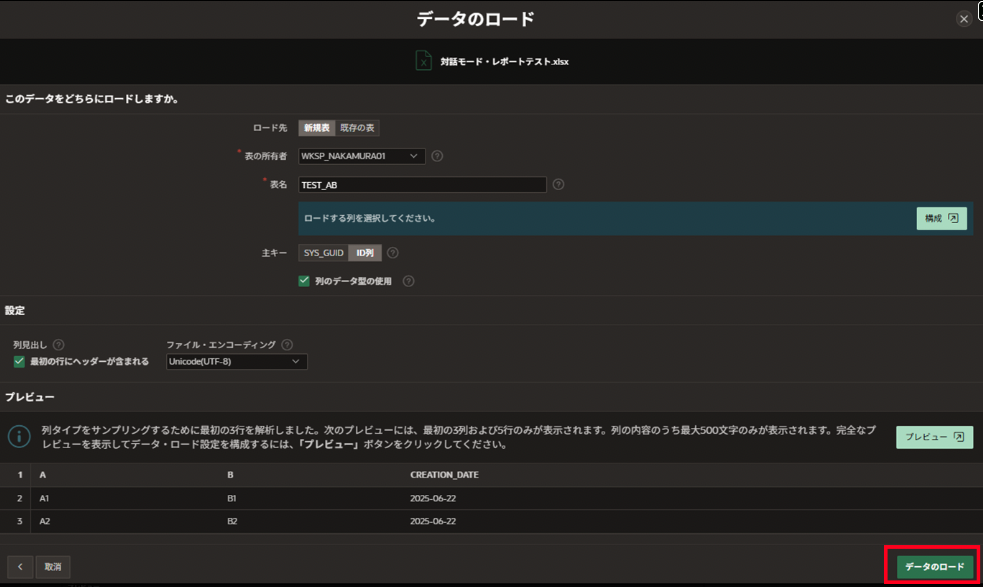Click the Excel file icon at top
Image resolution: width=983 pixels, height=587 pixels.
point(424,61)
